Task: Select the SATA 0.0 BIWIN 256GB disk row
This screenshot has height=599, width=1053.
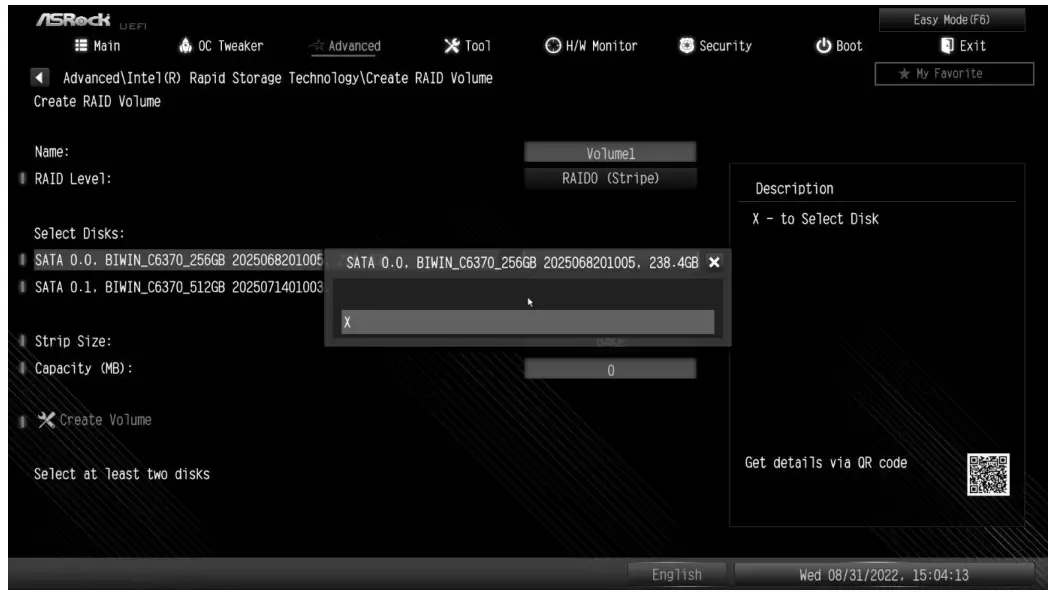Action: pos(179,260)
